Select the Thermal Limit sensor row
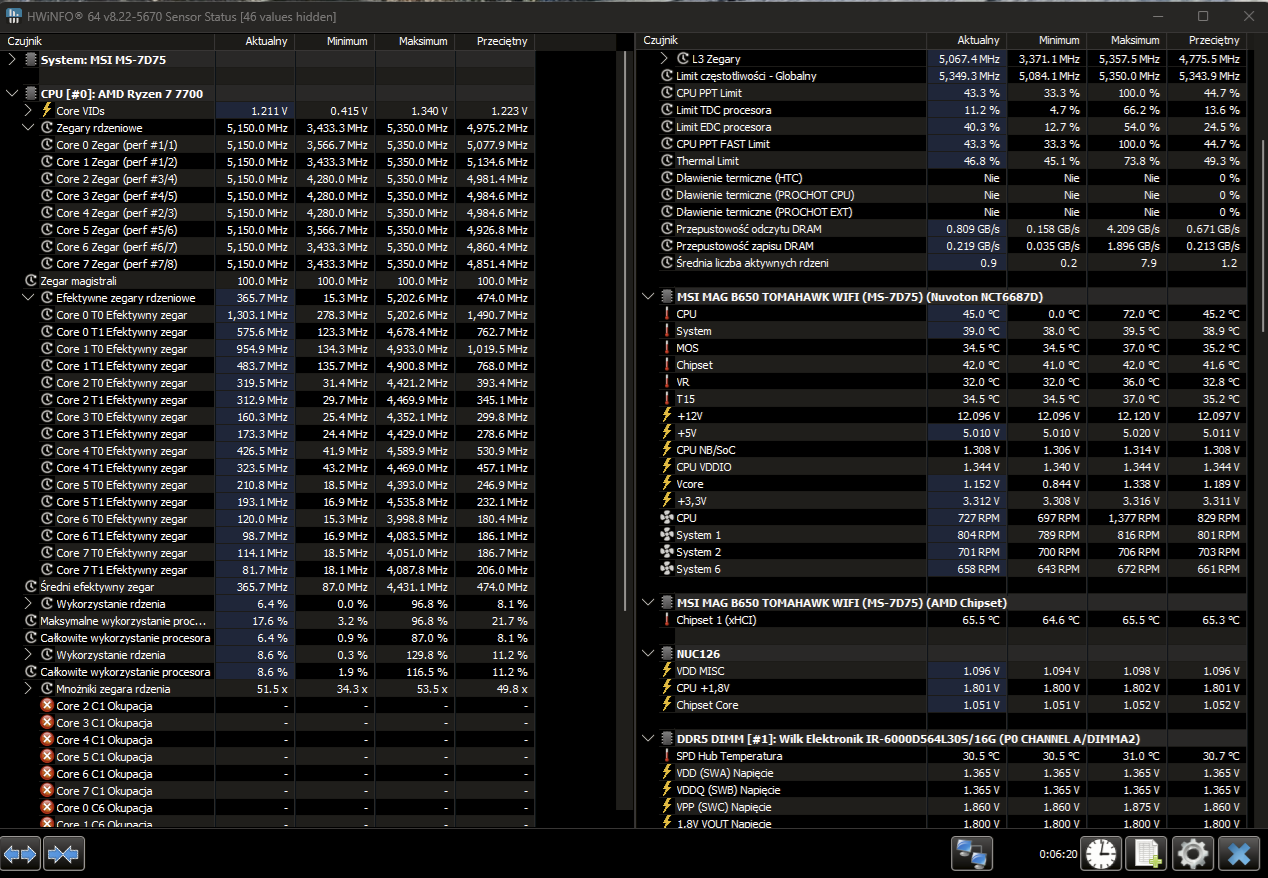 coord(707,161)
